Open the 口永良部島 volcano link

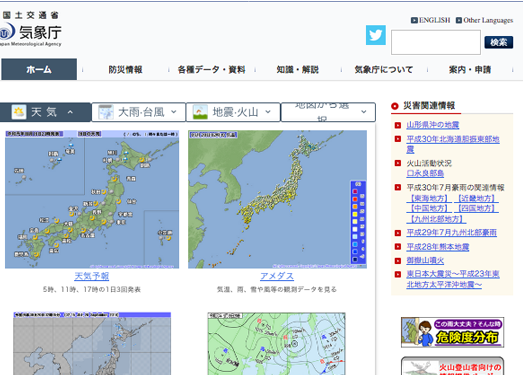(x=425, y=173)
